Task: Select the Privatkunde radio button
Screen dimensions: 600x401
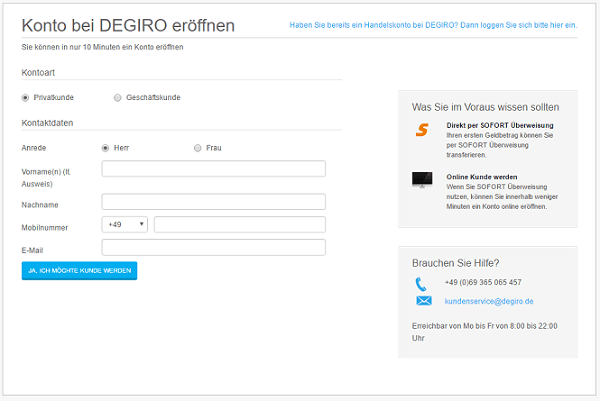Action: point(25,98)
